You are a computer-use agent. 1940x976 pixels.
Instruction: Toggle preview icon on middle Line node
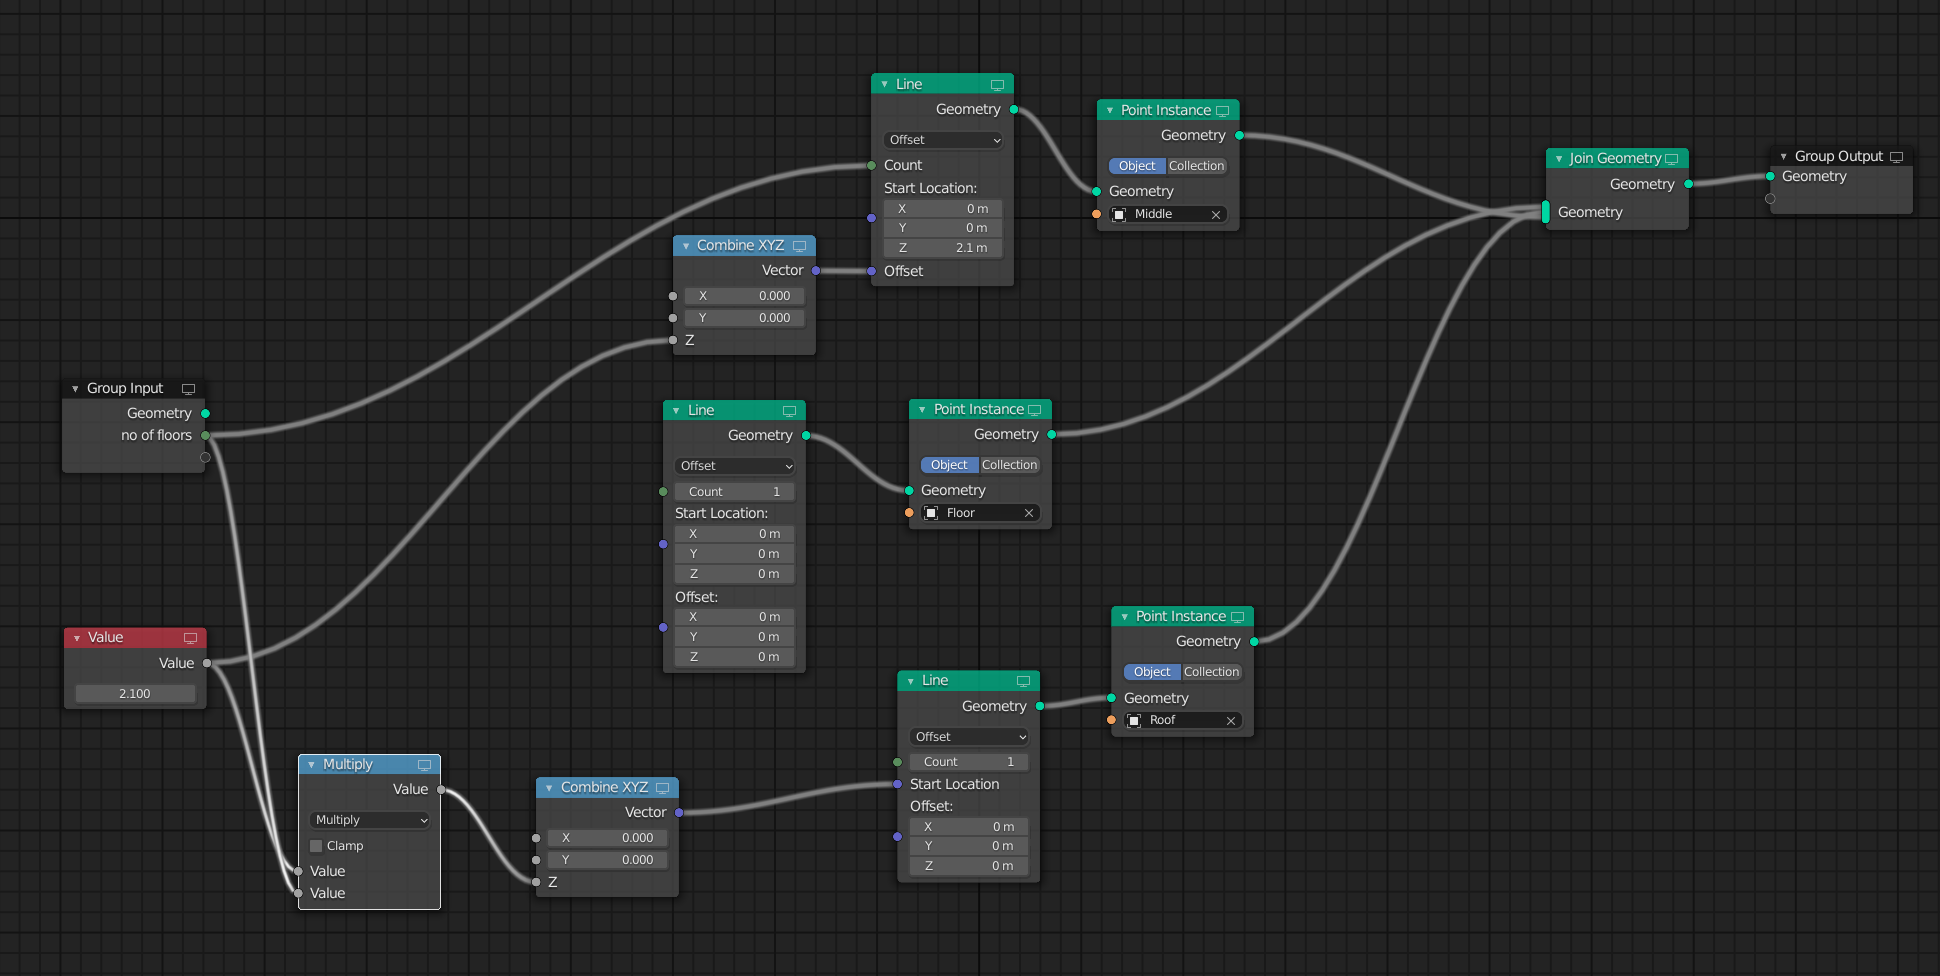[x=789, y=411]
